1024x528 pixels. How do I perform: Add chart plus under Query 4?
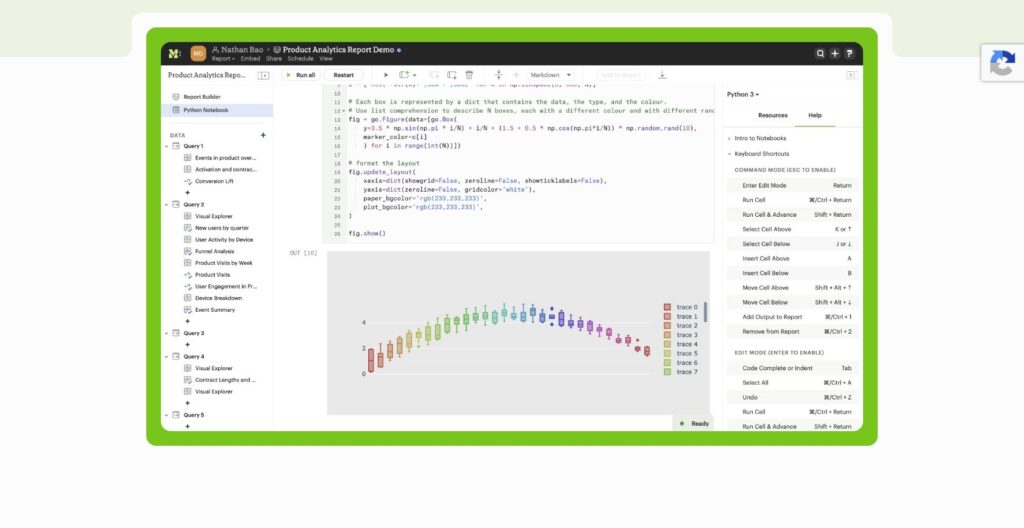click(x=187, y=403)
